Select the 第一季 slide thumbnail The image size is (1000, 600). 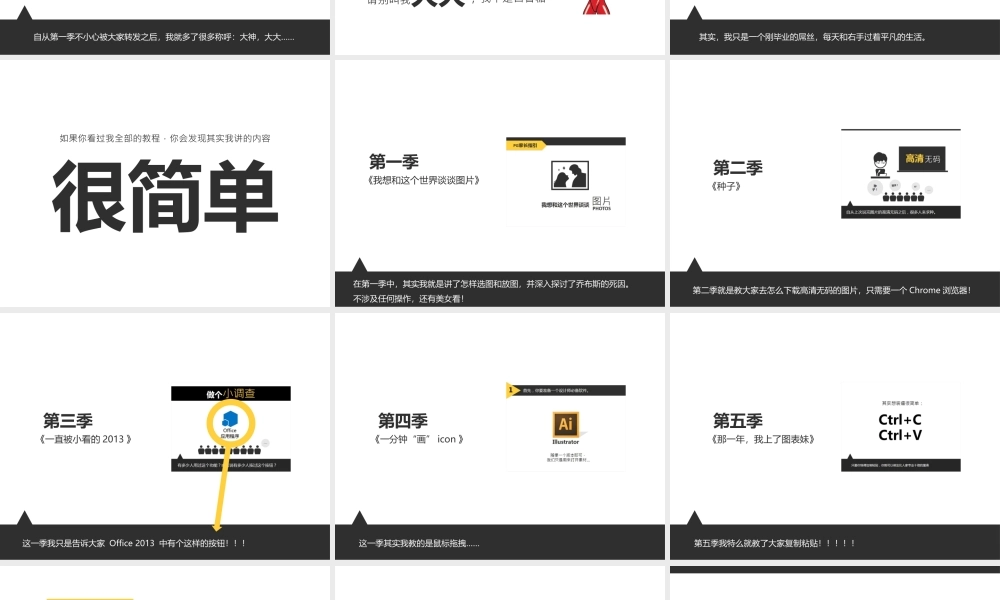click(500, 180)
